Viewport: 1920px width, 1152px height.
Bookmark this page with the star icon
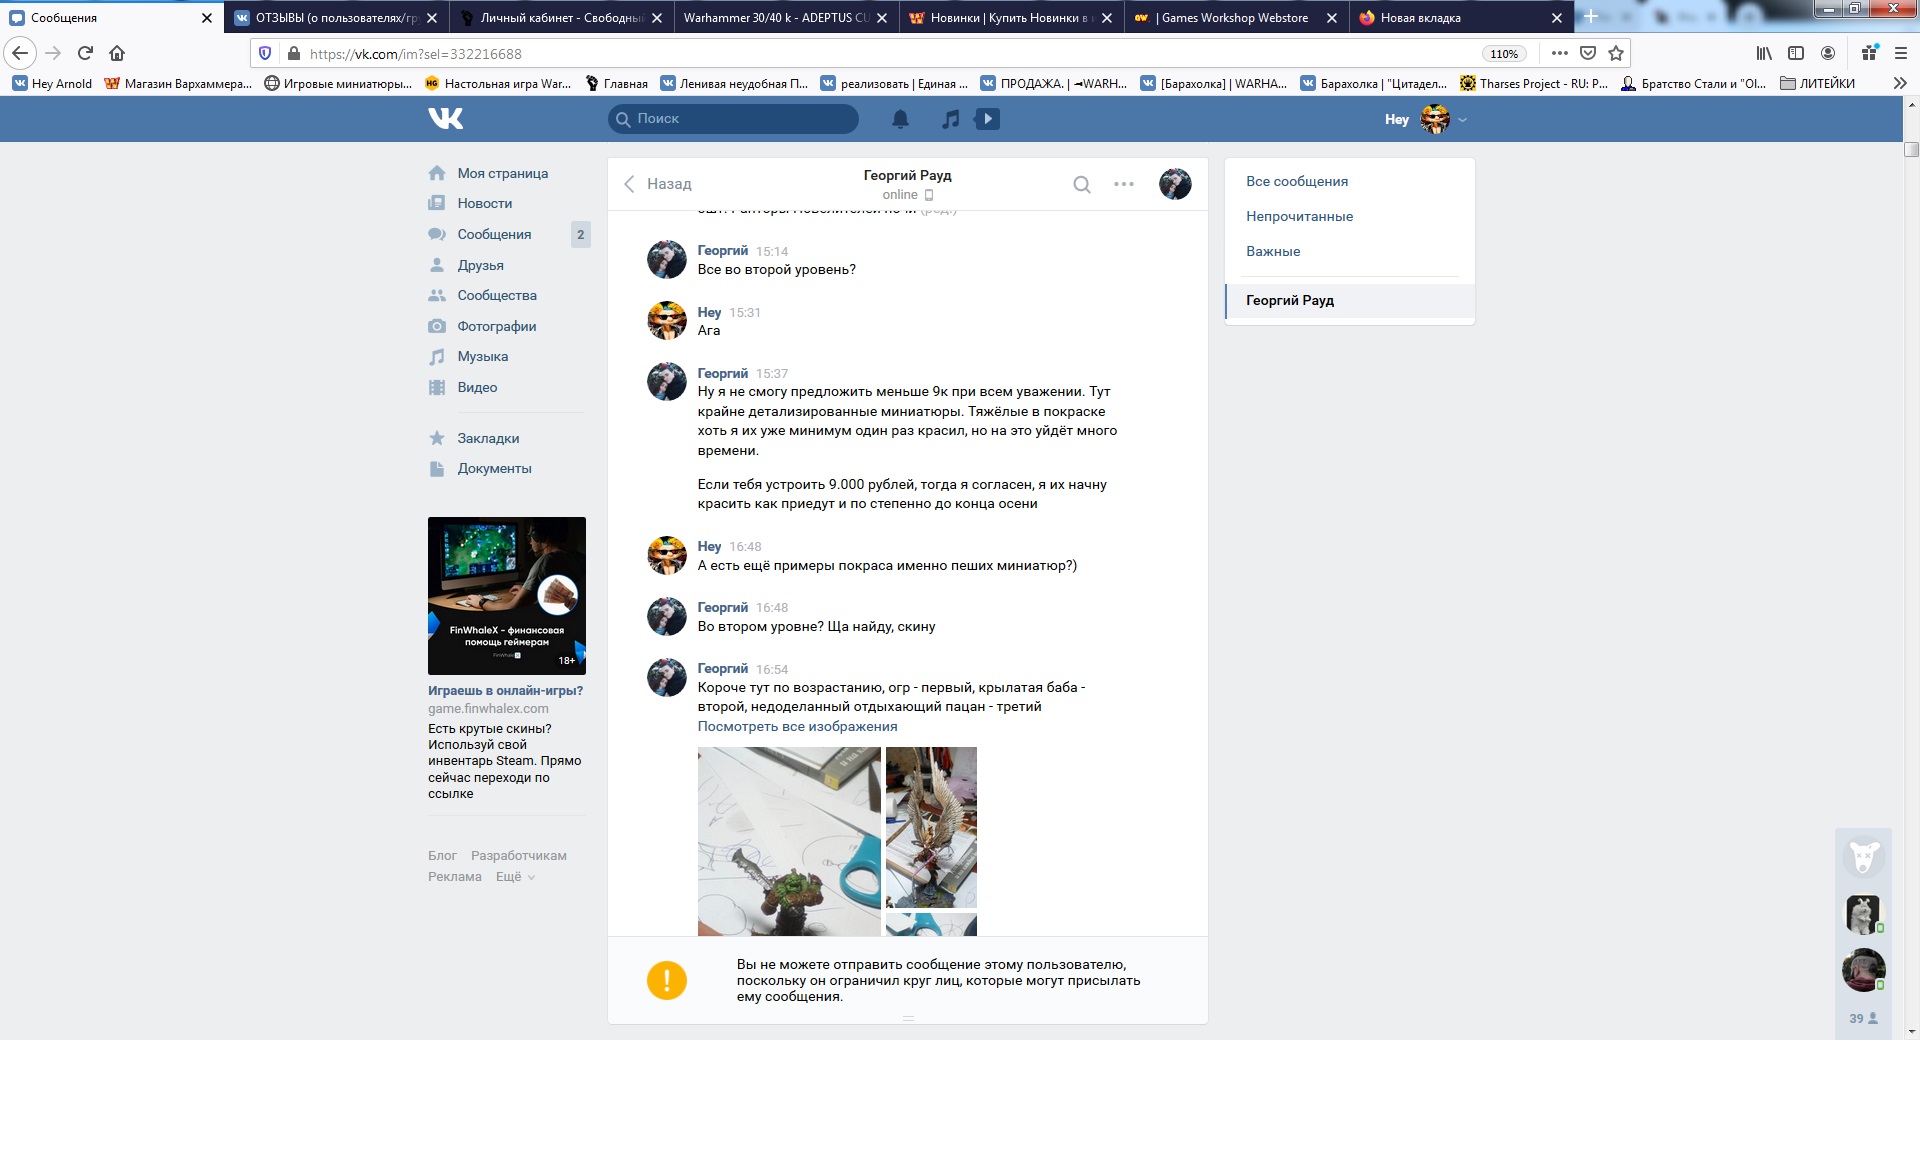(1616, 53)
